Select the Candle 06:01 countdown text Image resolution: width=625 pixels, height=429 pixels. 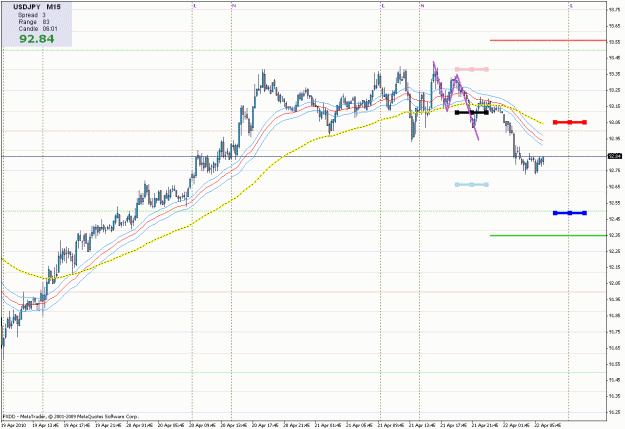(38, 29)
